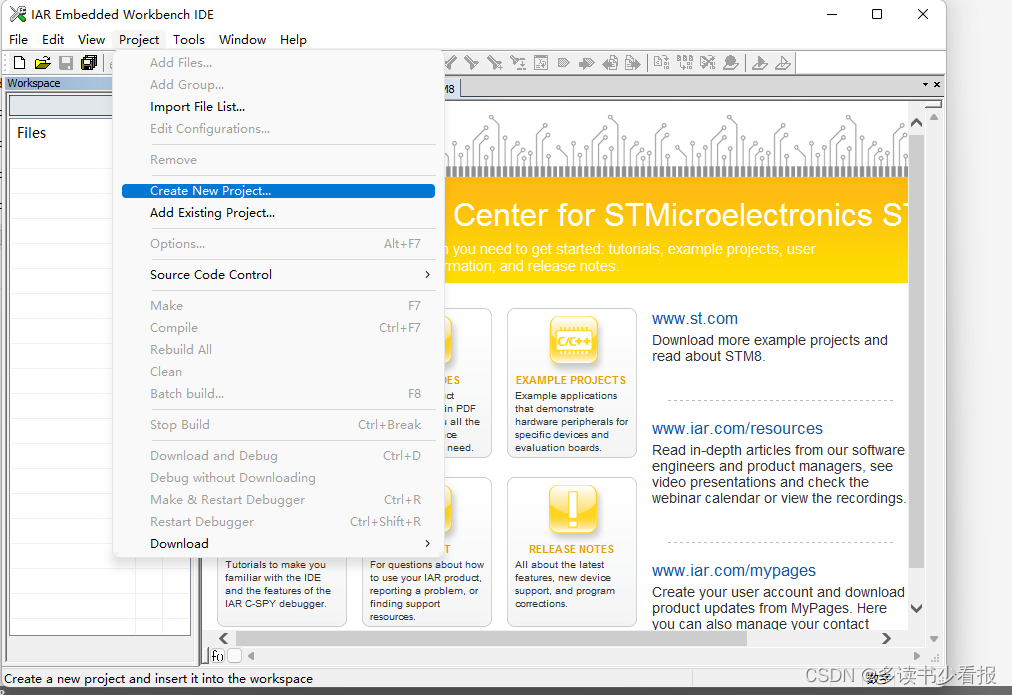Click the page scroll-down chevron
Screen dimensions: 1012x695
pyautogui.click(x=916, y=609)
